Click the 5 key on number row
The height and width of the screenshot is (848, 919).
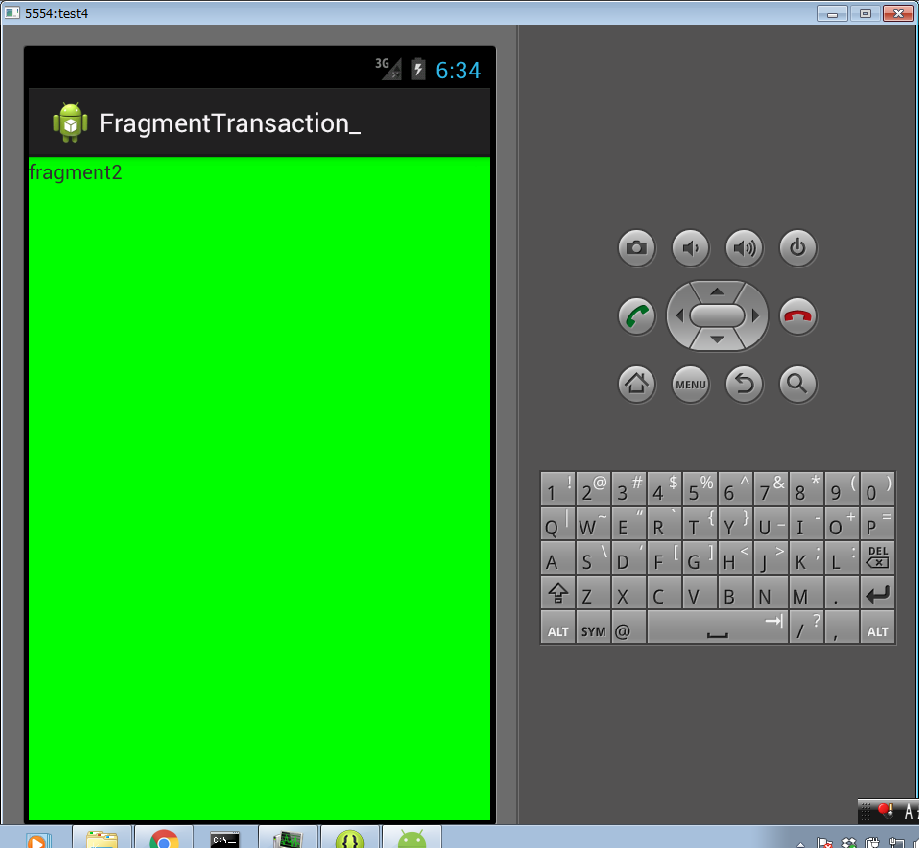(700, 488)
